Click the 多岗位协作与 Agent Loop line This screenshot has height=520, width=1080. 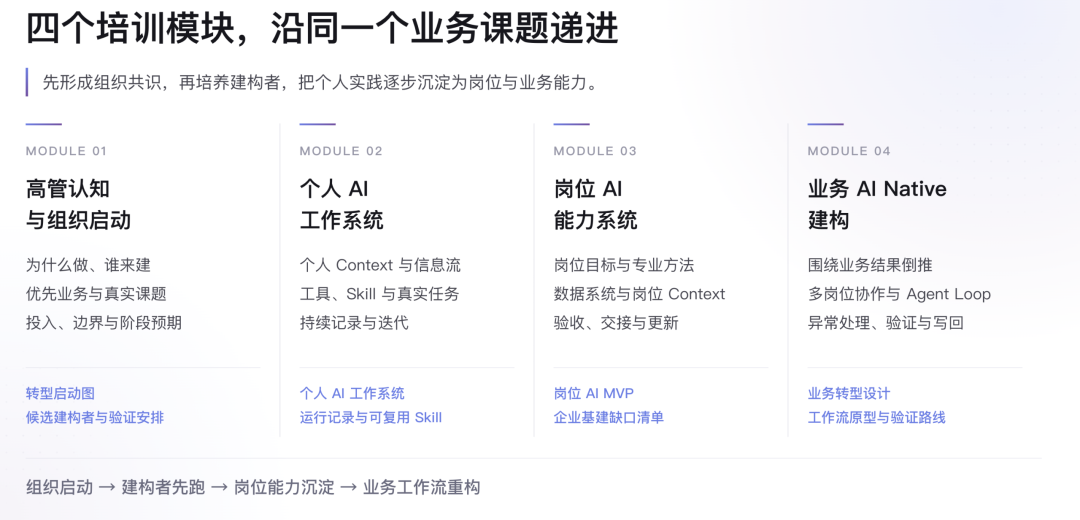click(x=899, y=294)
